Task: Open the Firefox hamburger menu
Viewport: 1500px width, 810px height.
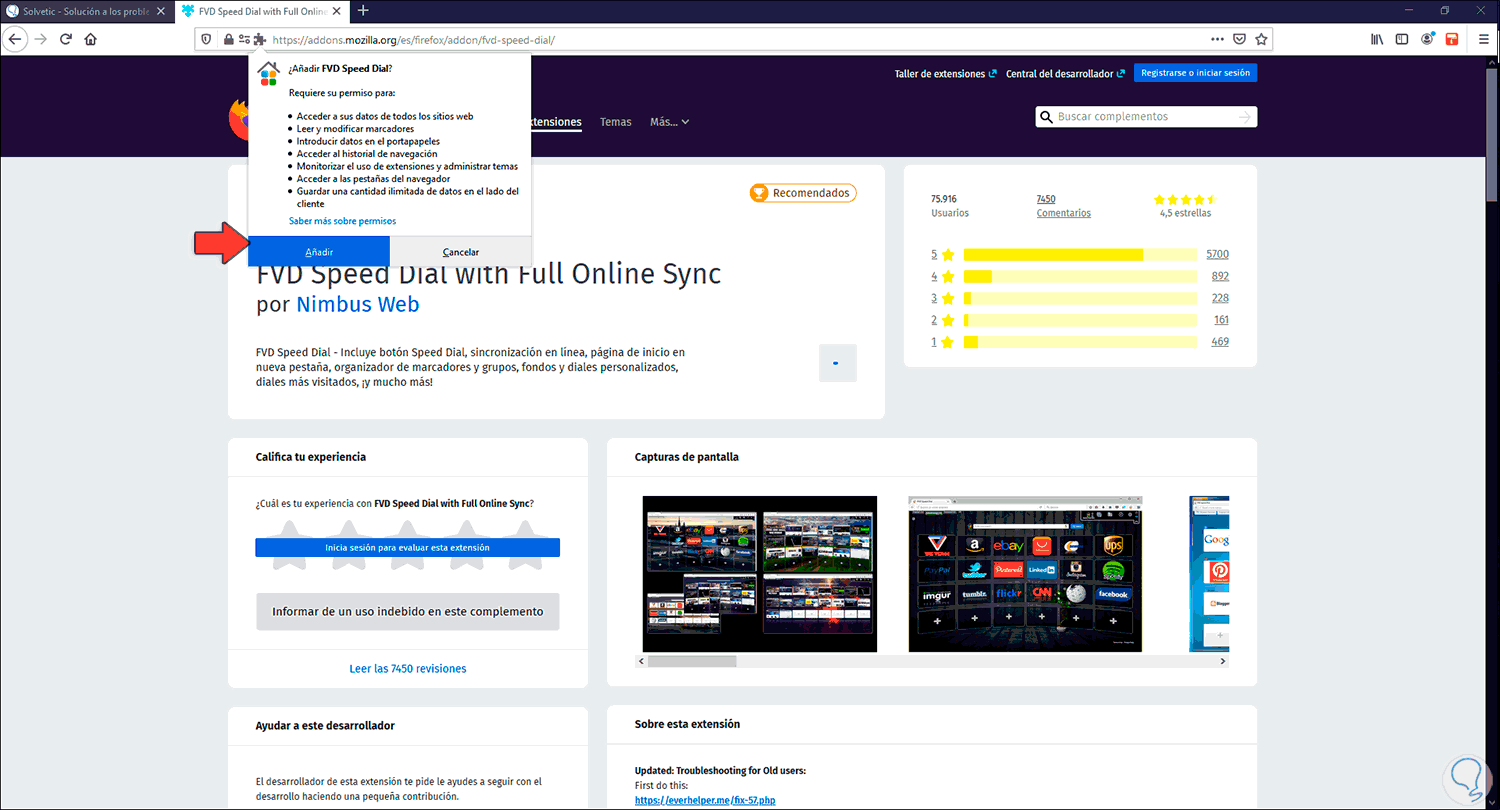Action: click(1482, 39)
